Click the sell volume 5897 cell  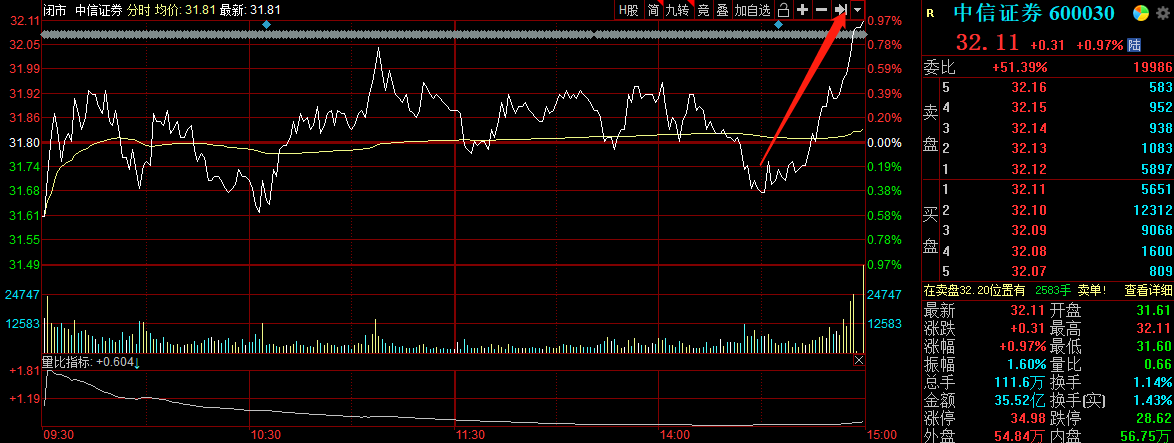(1155, 169)
